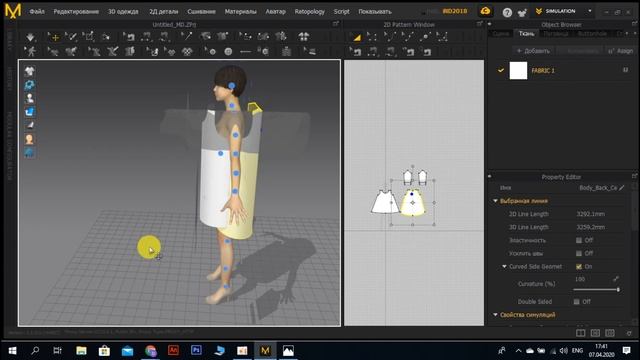Collapse the Свойства симуляций section
Viewport: 640px width, 360px height.
click(495, 315)
